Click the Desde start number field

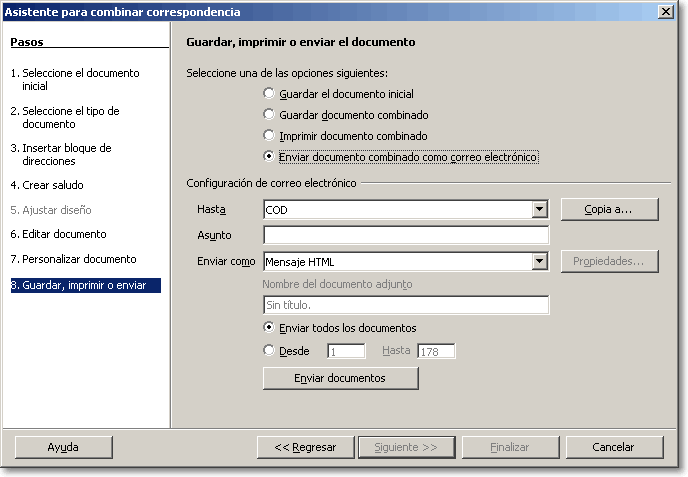(346, 351)
